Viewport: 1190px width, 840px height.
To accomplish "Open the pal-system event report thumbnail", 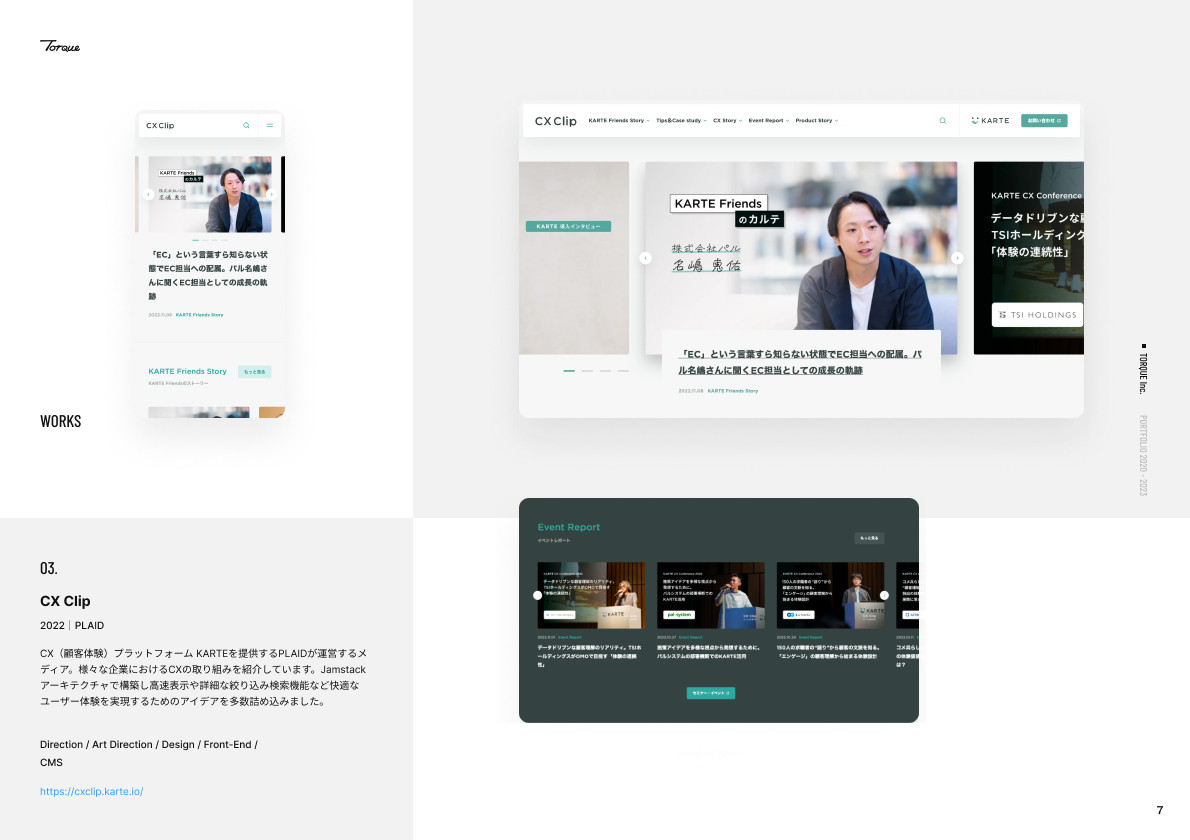I will [x=710, y=595].
